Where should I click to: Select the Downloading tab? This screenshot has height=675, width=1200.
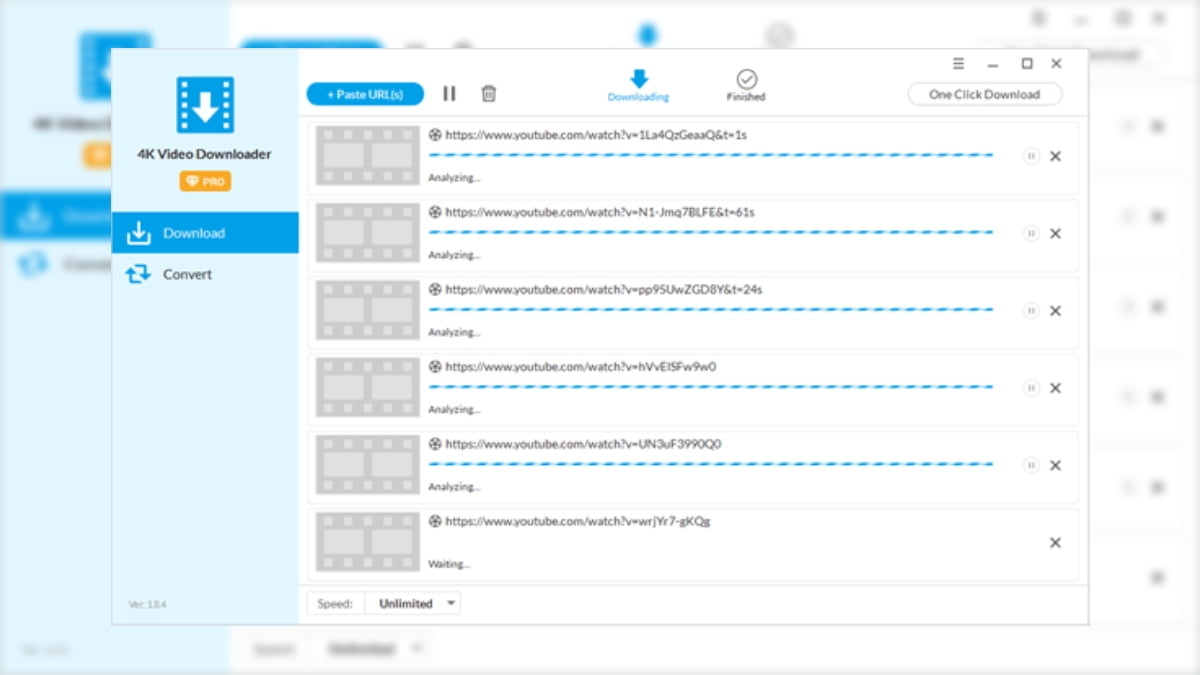click(x=638, y=84)
